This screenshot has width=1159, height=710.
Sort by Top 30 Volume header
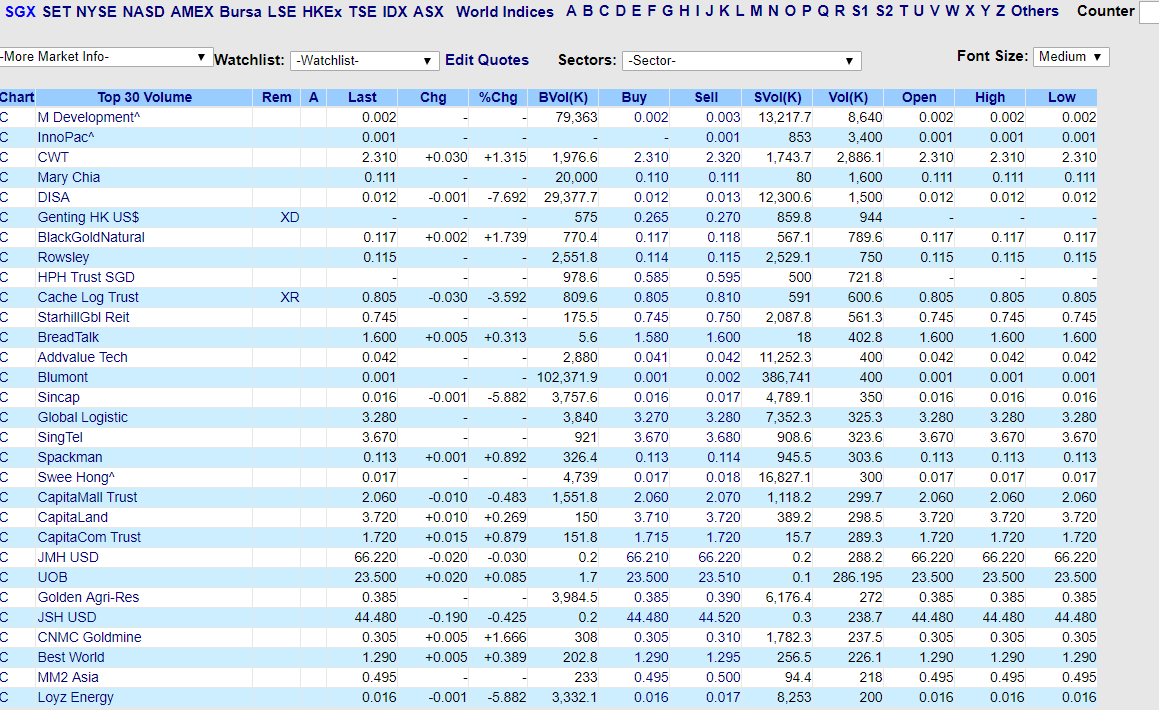click(x=144, y=97)
